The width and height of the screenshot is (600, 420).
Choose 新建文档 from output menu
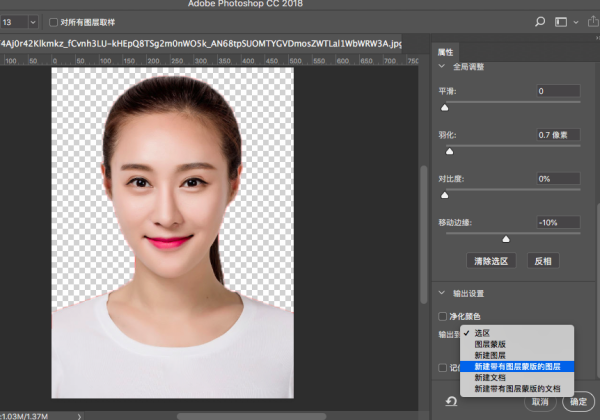(517, 378)
